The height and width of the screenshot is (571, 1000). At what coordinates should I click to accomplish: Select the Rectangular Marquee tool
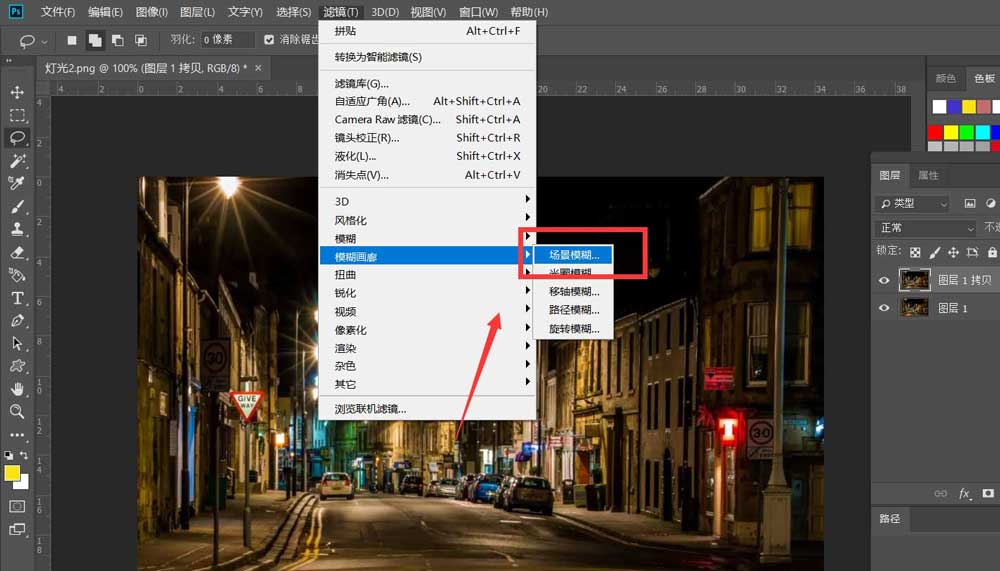click(x=17, y=115)
